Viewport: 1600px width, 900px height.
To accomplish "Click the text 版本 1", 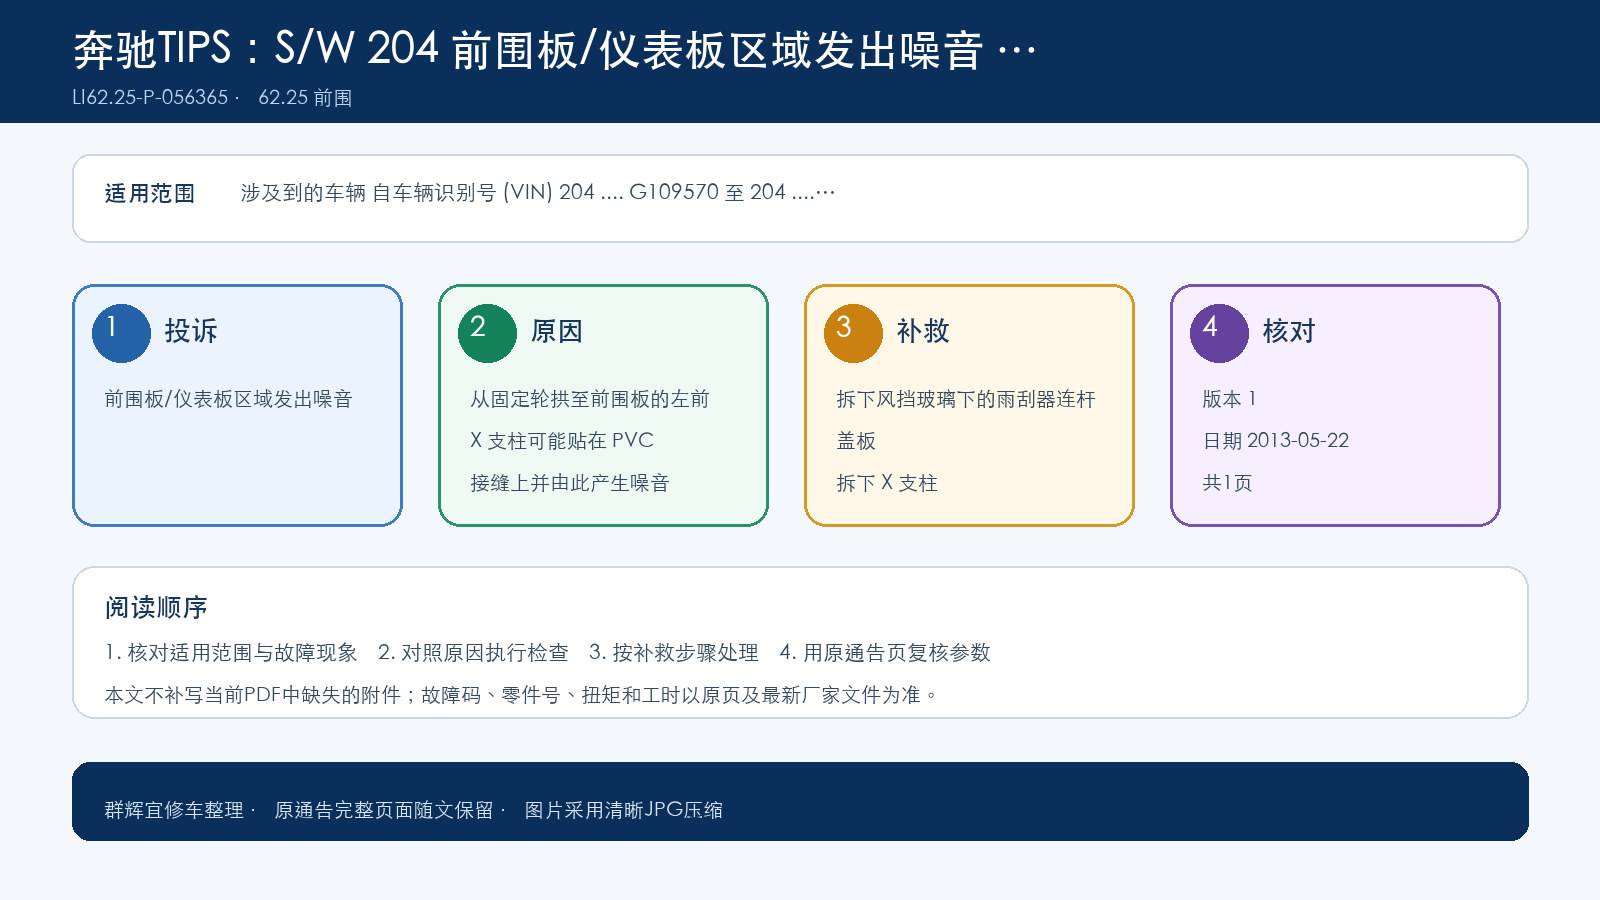I will click(1229, 399).
